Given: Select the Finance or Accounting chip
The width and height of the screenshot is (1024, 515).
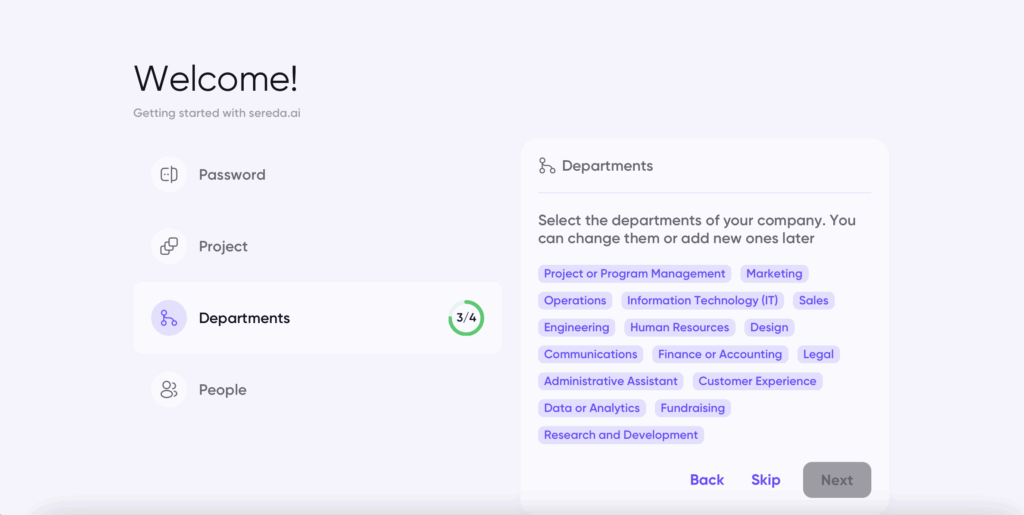Looking at the screenshot, I should point(720,354).
